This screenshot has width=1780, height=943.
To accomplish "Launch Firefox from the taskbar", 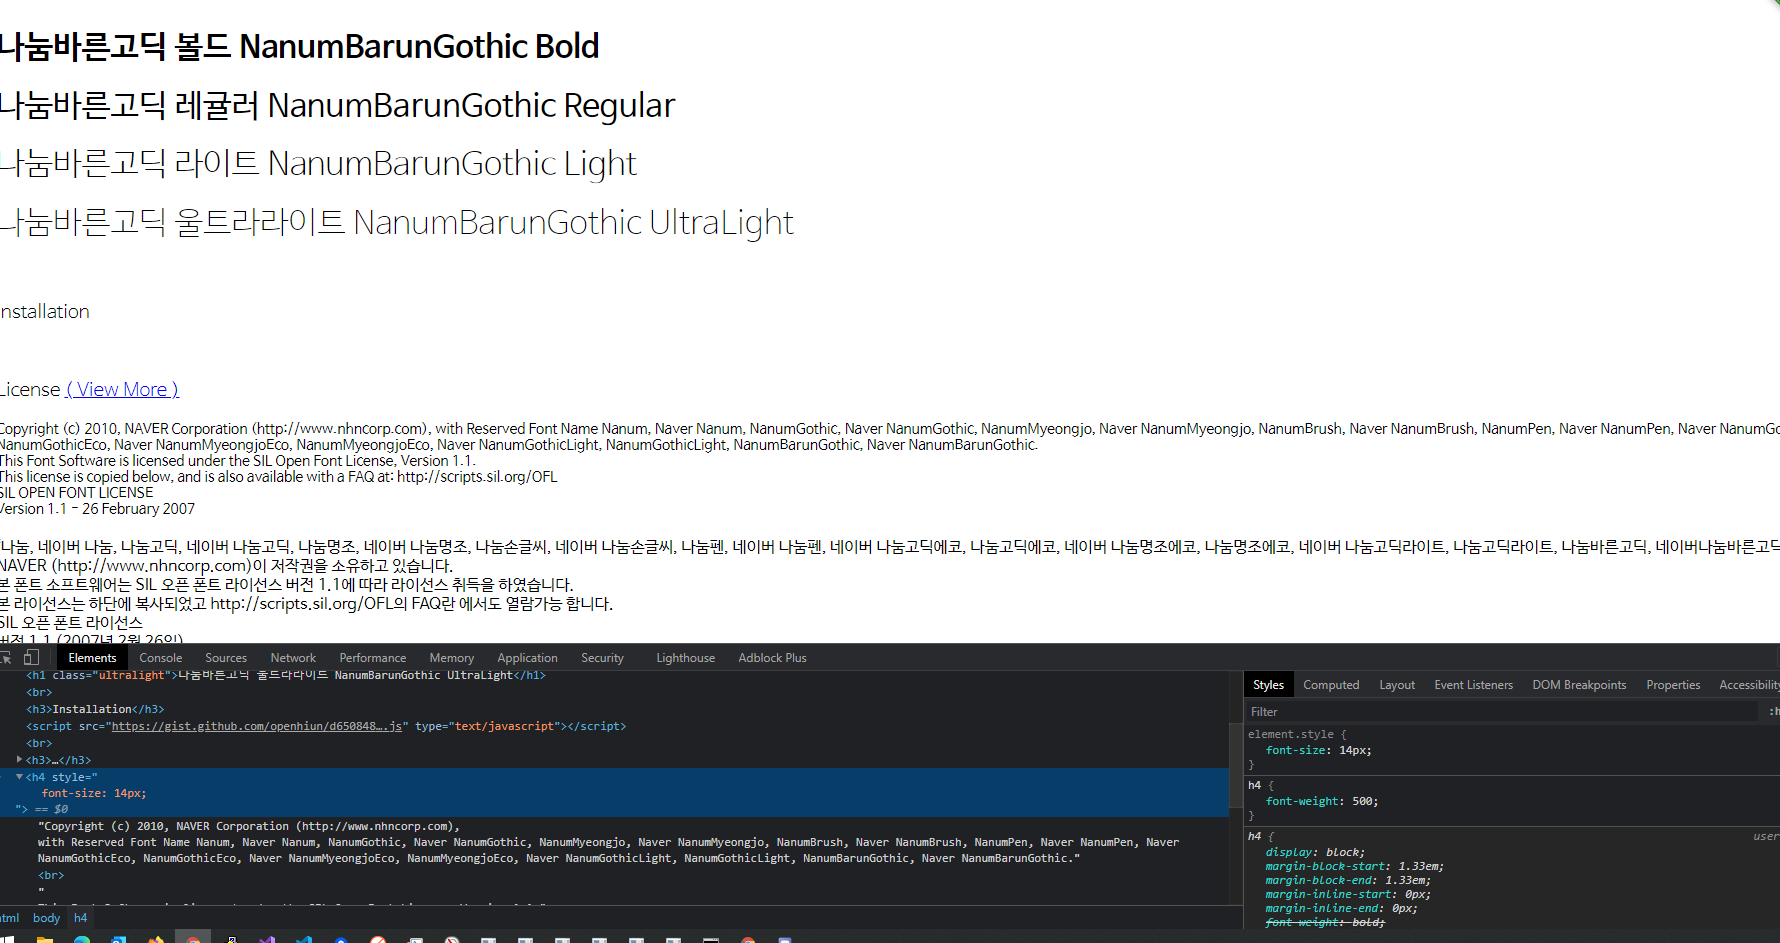I will tap(155, 938).
